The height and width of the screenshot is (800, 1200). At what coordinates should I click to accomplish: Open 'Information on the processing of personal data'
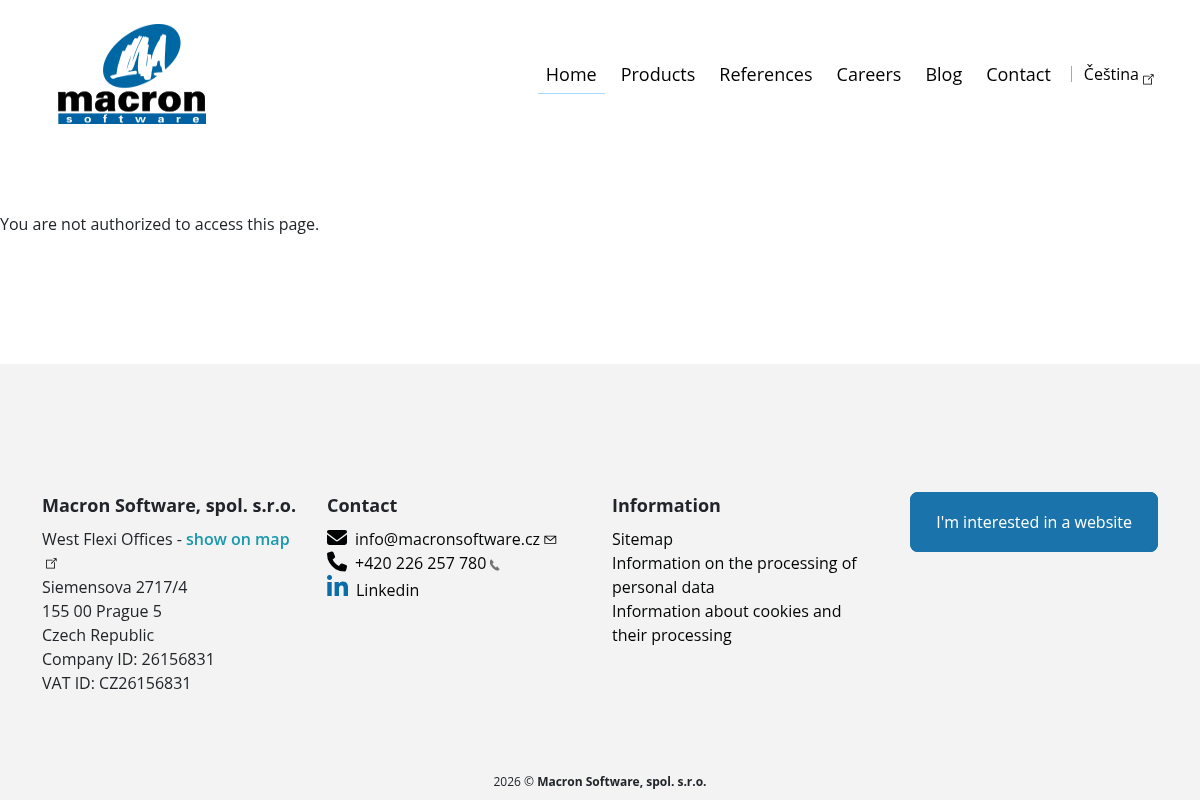pos(734,575)
